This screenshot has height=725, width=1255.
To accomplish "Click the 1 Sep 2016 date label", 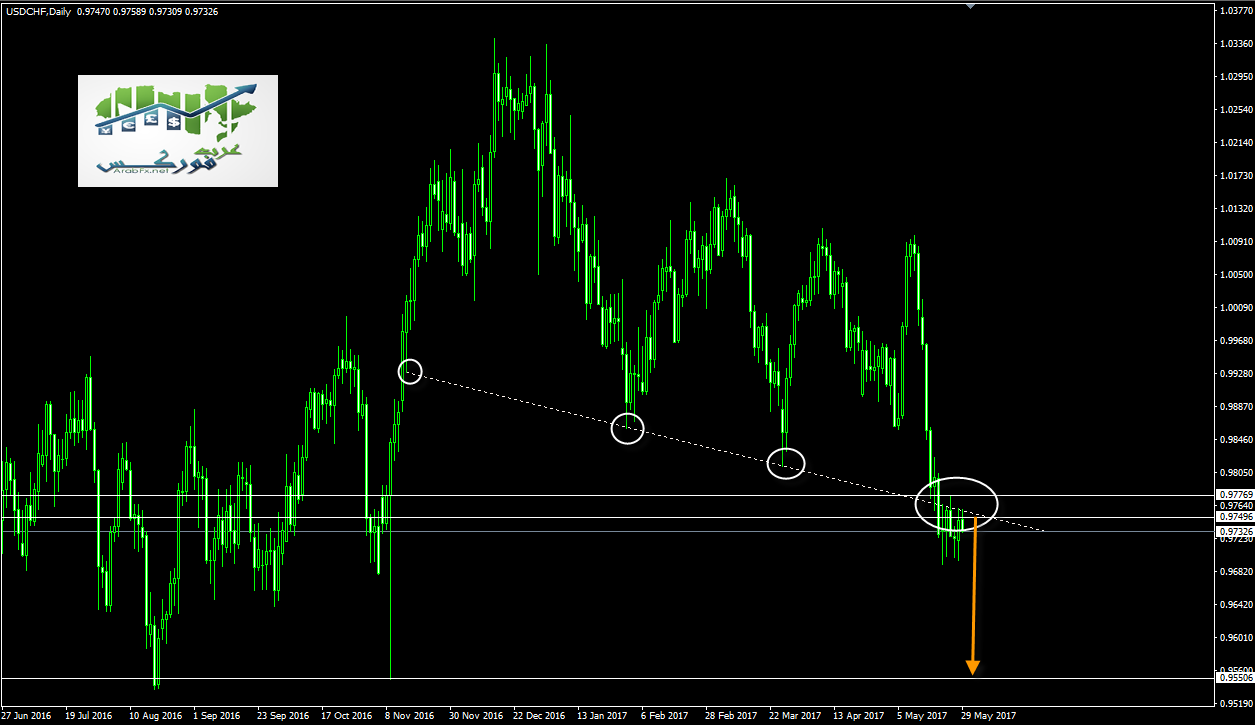I will click(x=217, y=716).
